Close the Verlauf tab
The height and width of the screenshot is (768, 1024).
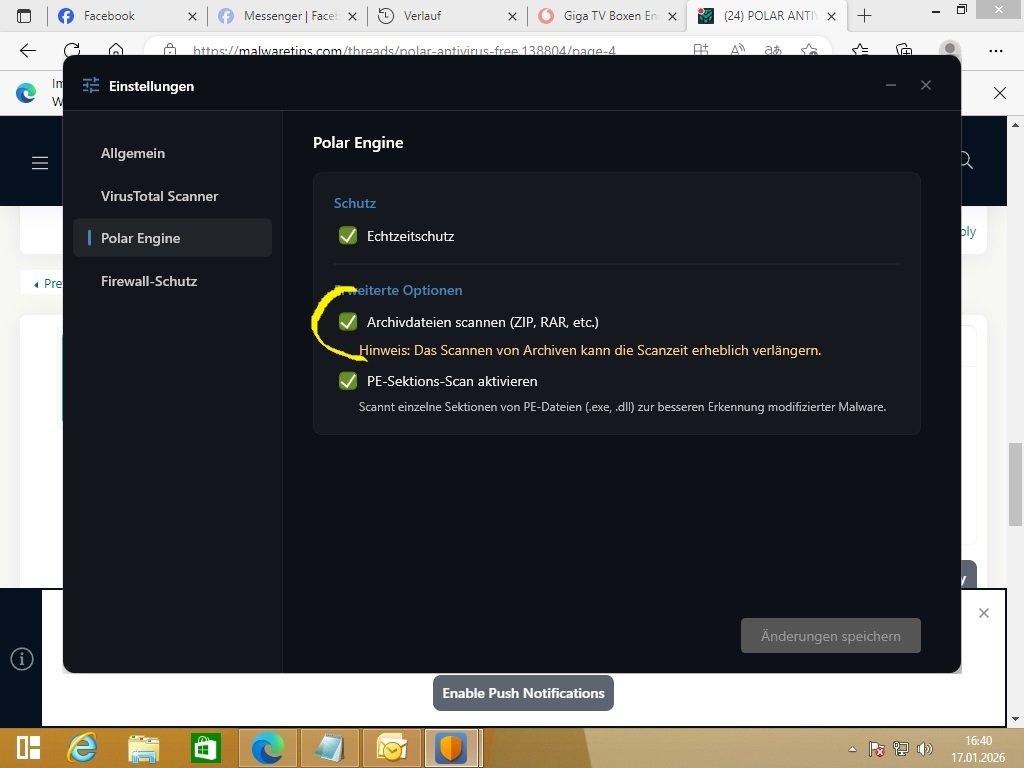click(x=512, y=16)
